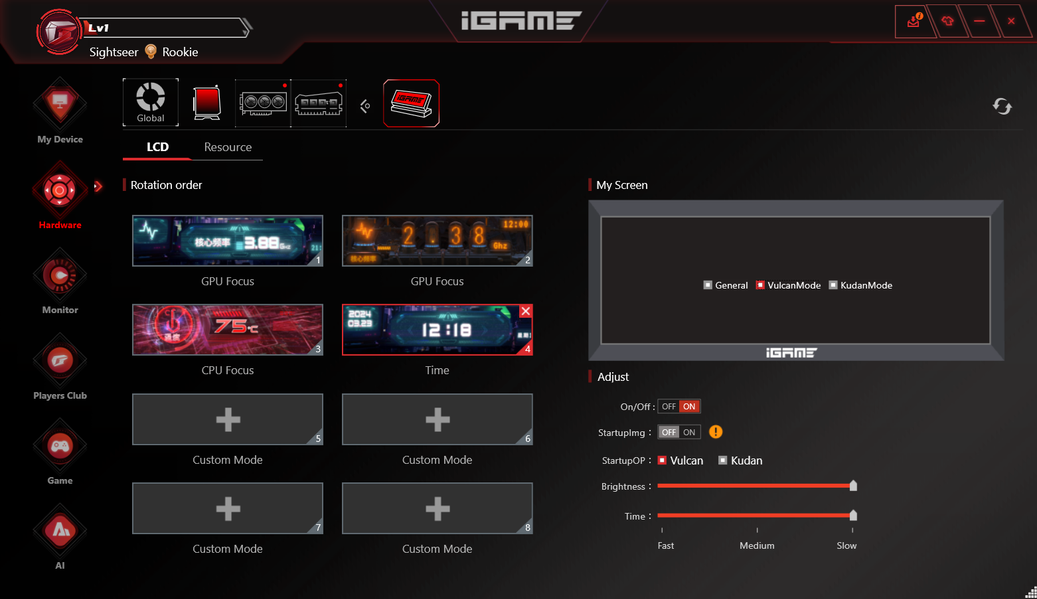Click the Medium time label

(x=757, y=545)
